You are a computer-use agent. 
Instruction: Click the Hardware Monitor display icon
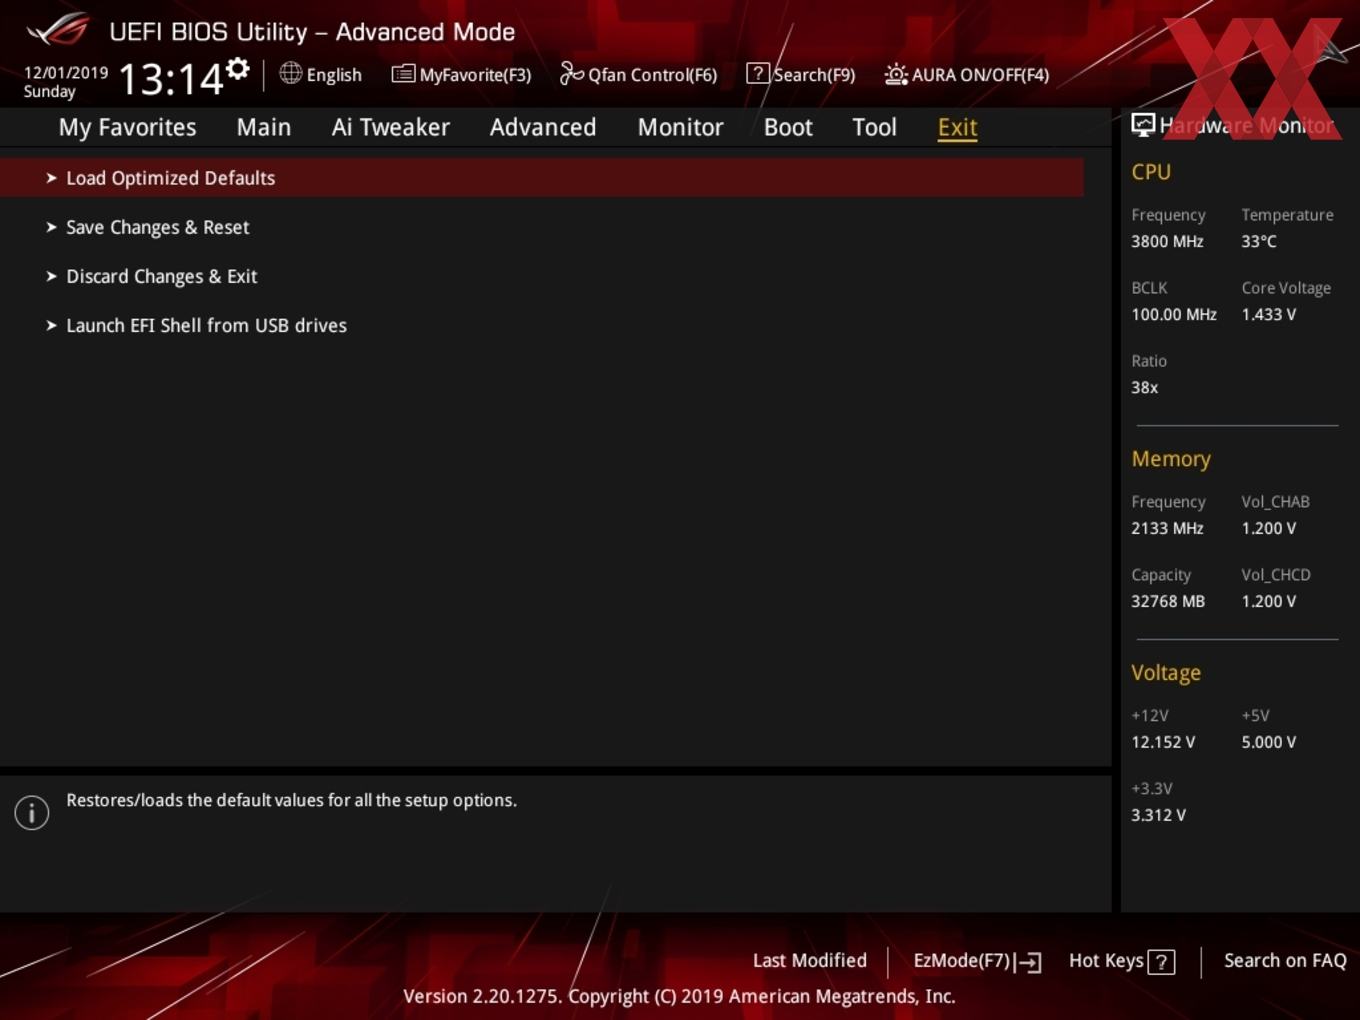[1143, 124]
